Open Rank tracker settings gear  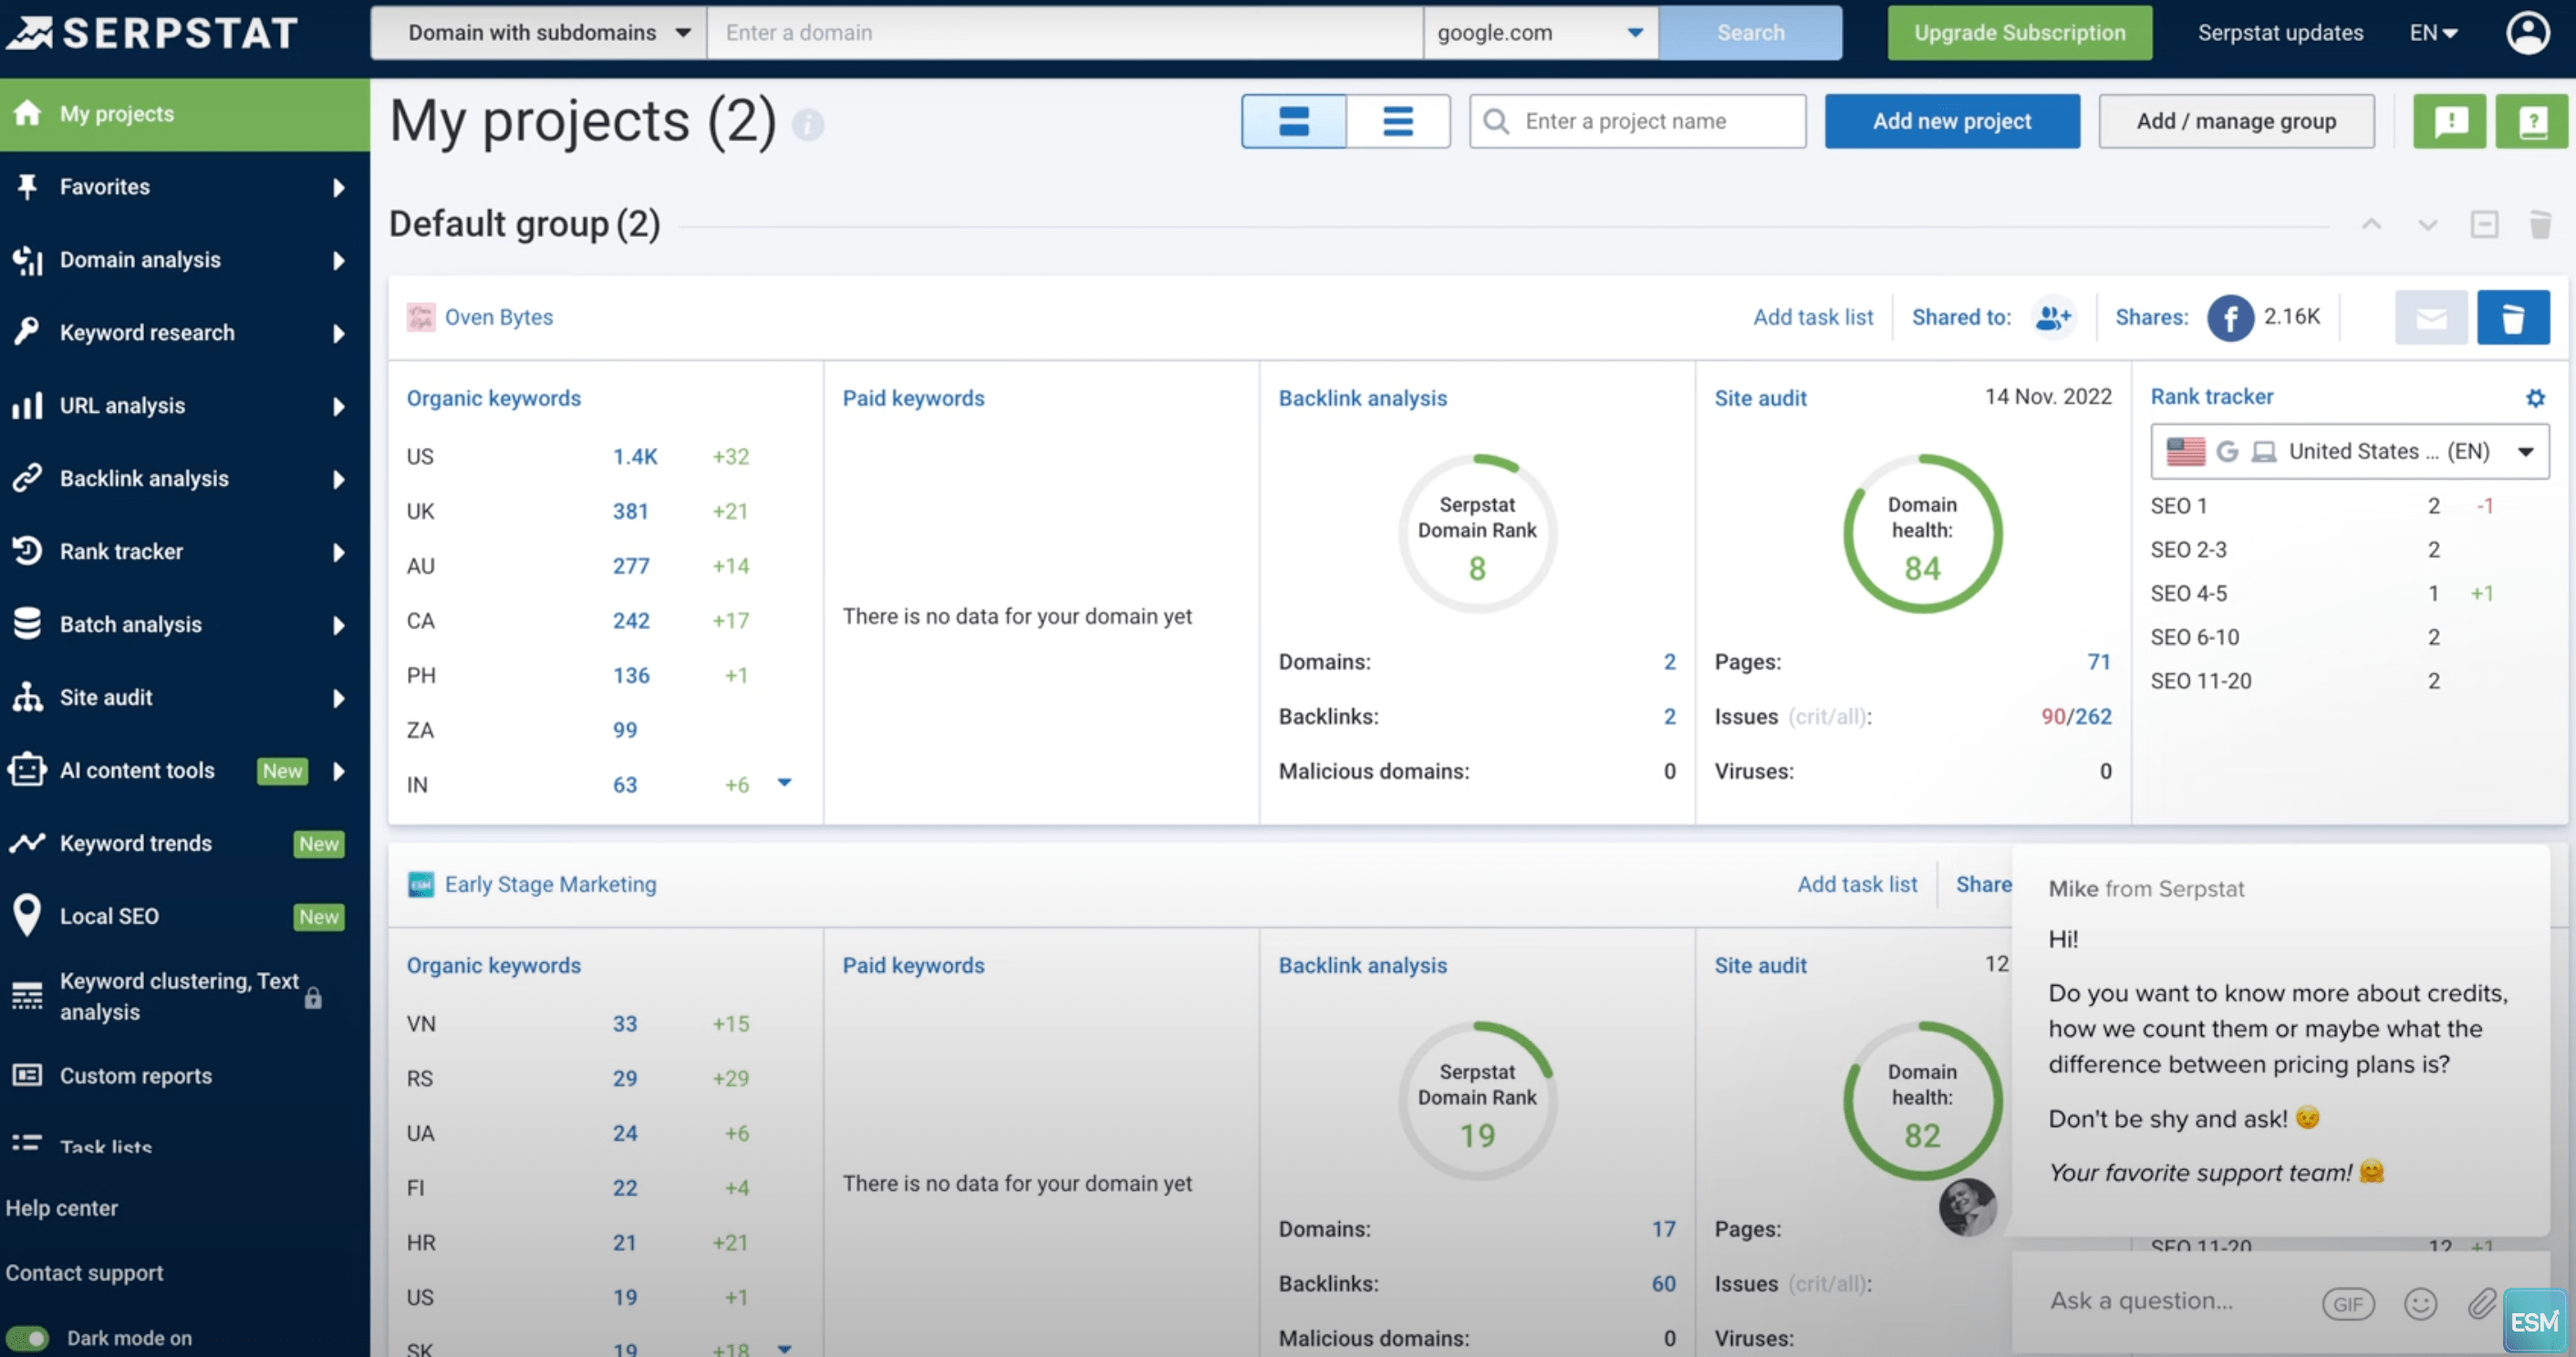[x=2535, y=398]
